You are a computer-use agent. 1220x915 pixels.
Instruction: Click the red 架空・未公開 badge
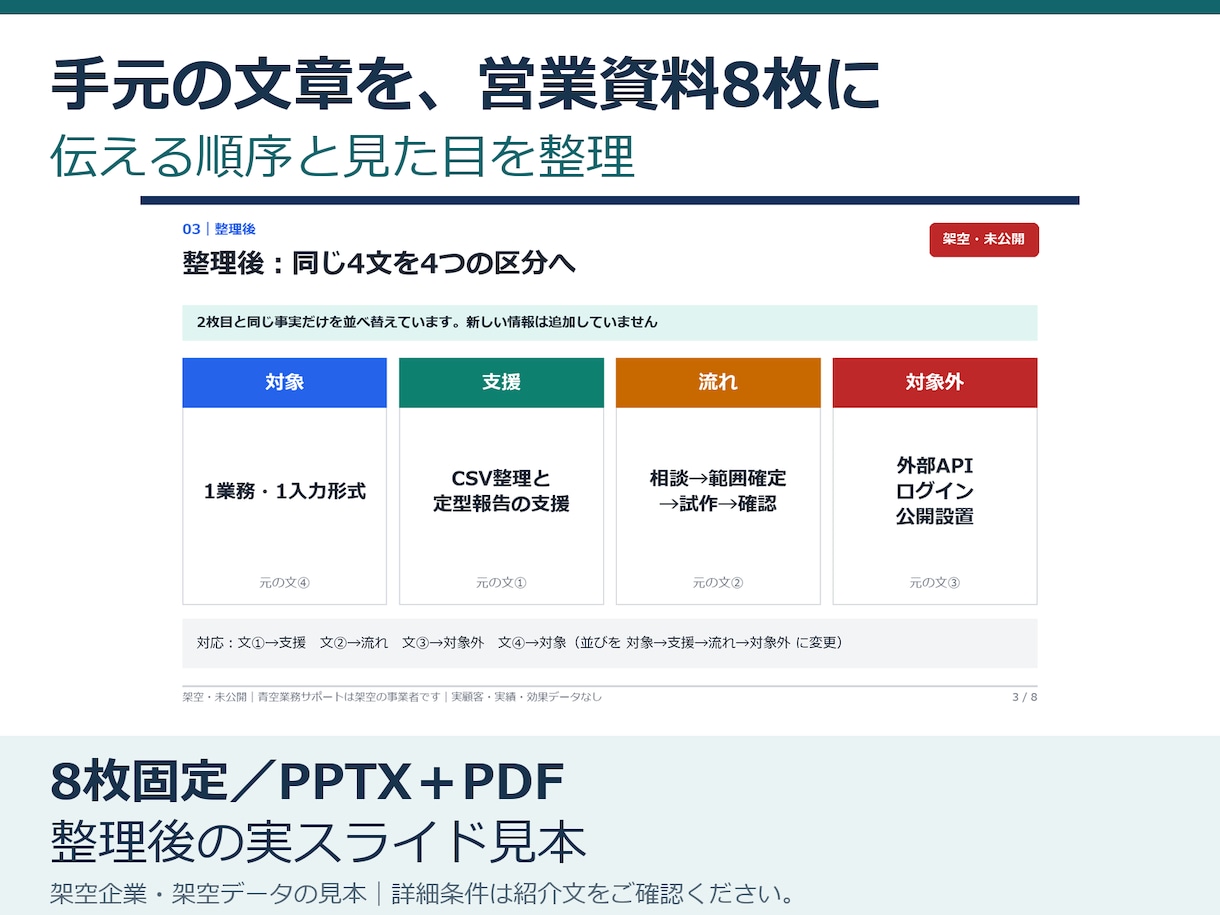pos(984,240)
